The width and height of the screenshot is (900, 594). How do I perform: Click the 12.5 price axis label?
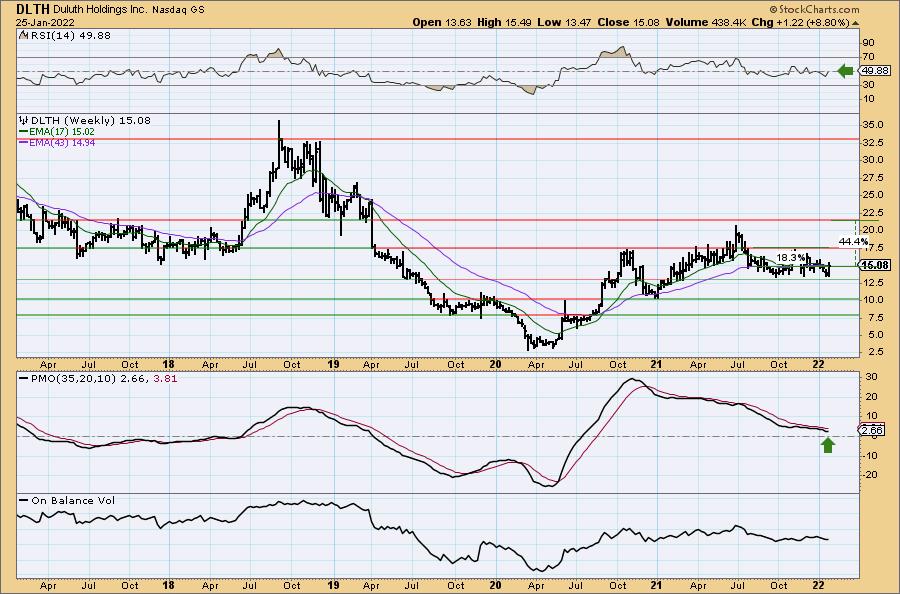[x=872, y=282]
